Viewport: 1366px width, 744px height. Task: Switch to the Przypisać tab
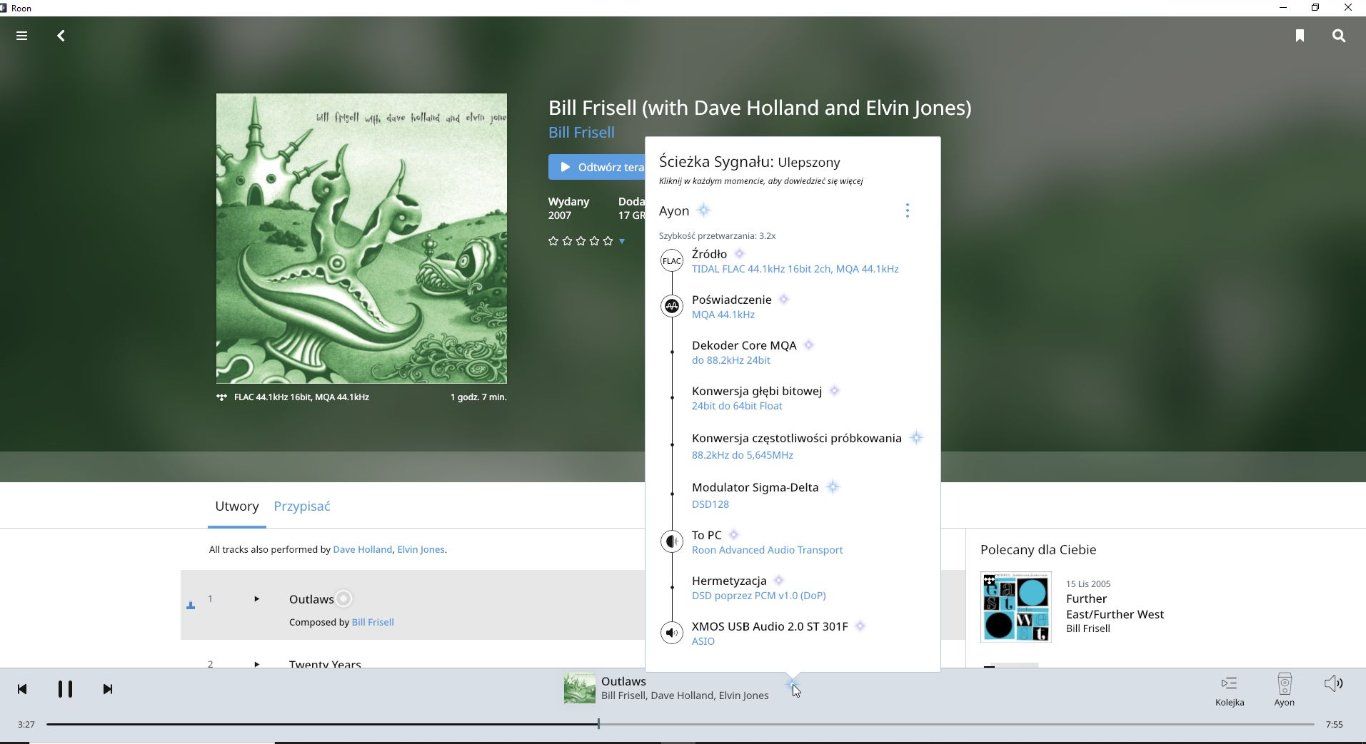pos(302,506)
